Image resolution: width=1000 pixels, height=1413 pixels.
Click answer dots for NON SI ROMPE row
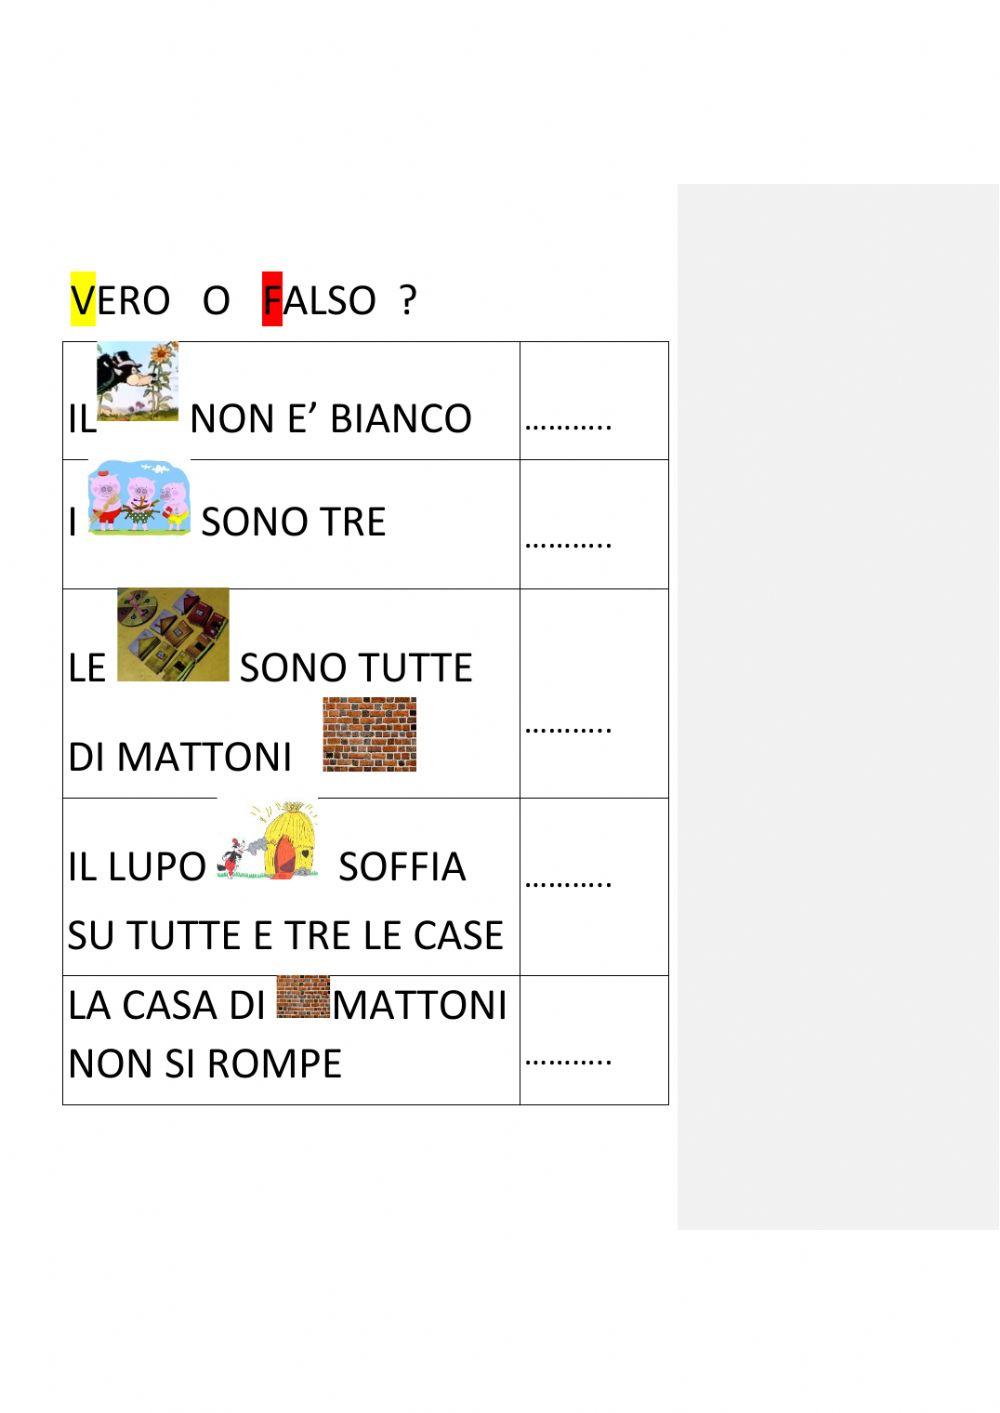[x=568, y=1058]
